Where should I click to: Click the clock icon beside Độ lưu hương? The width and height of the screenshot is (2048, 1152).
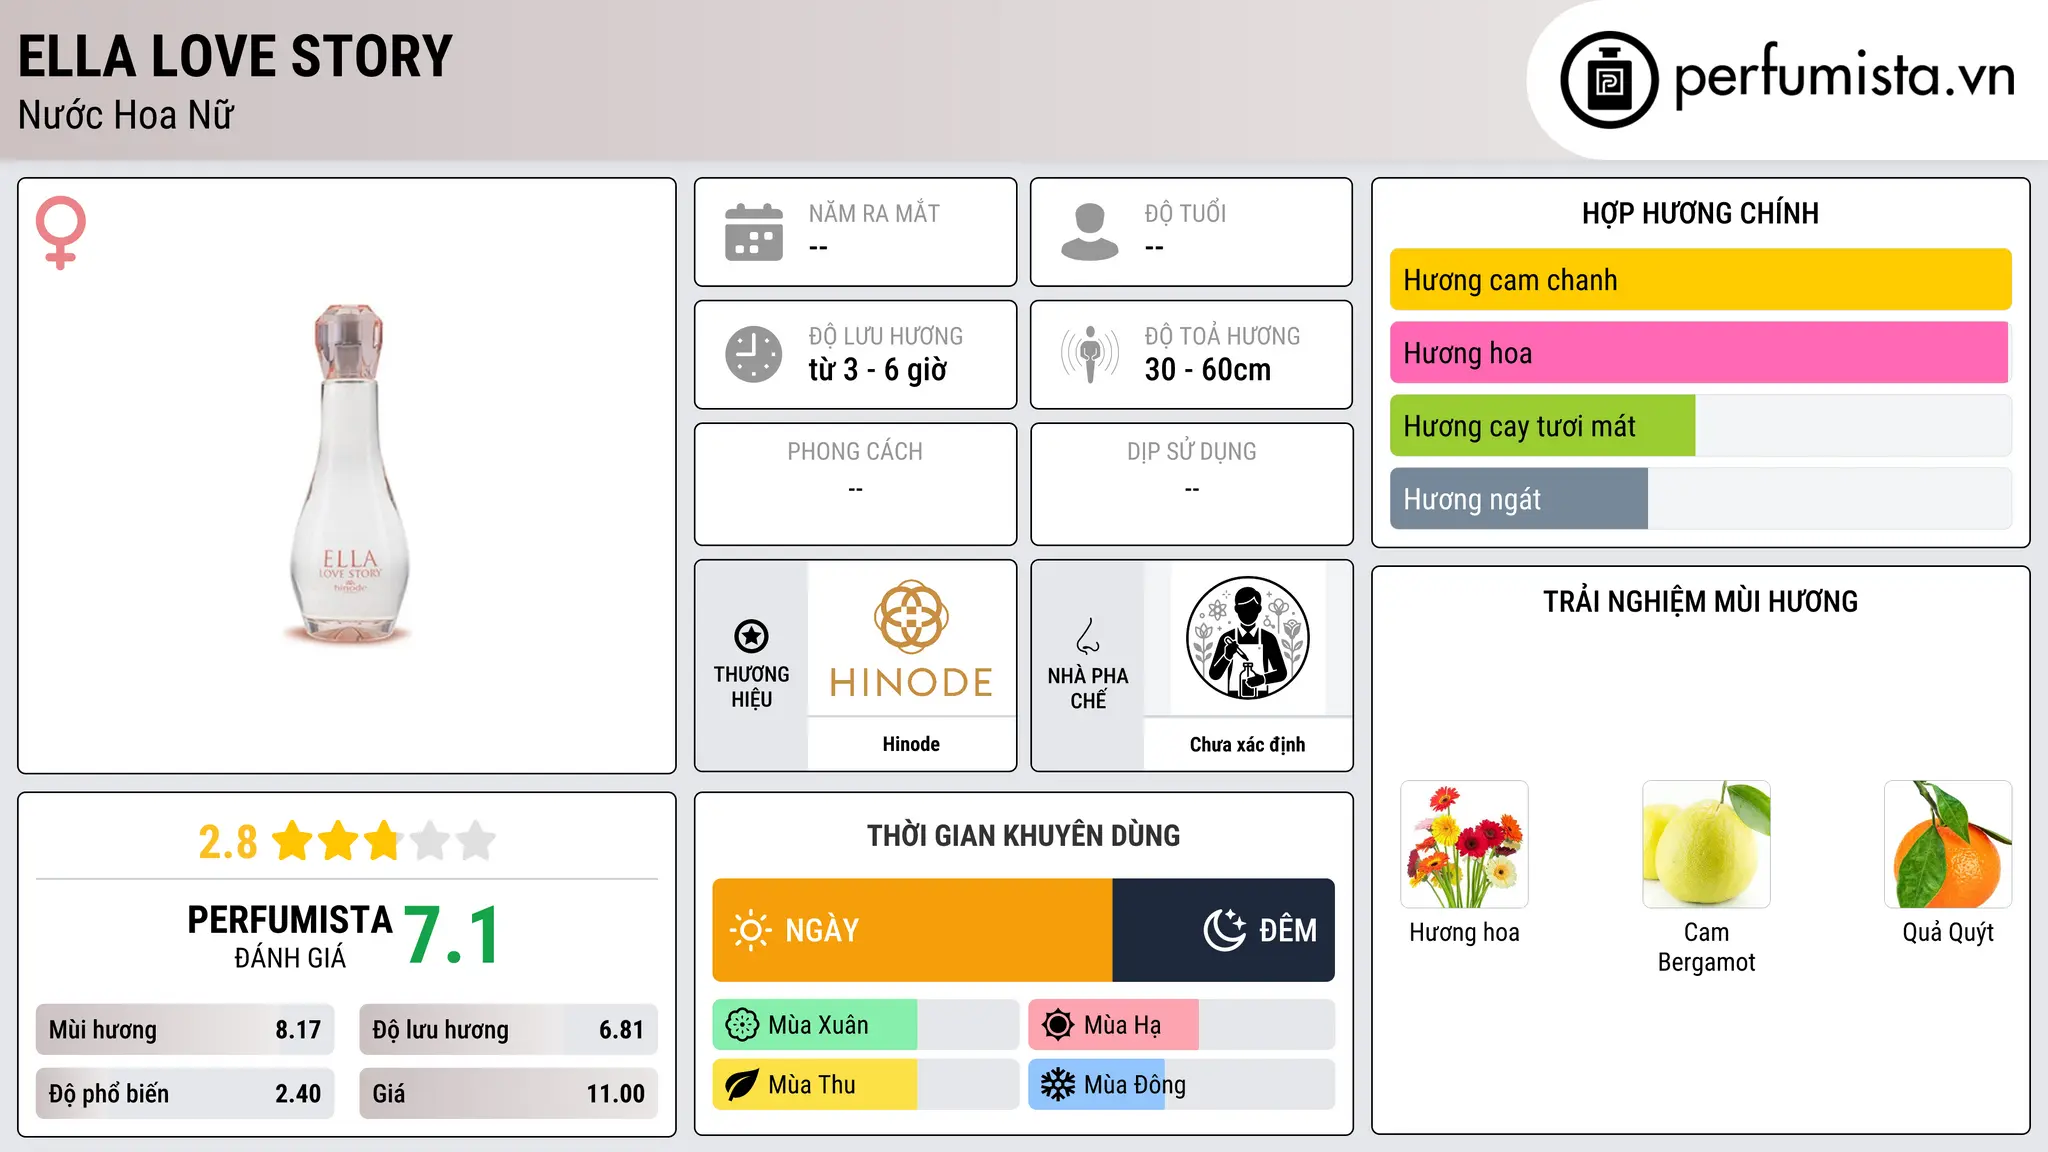[x=754, y=354]
